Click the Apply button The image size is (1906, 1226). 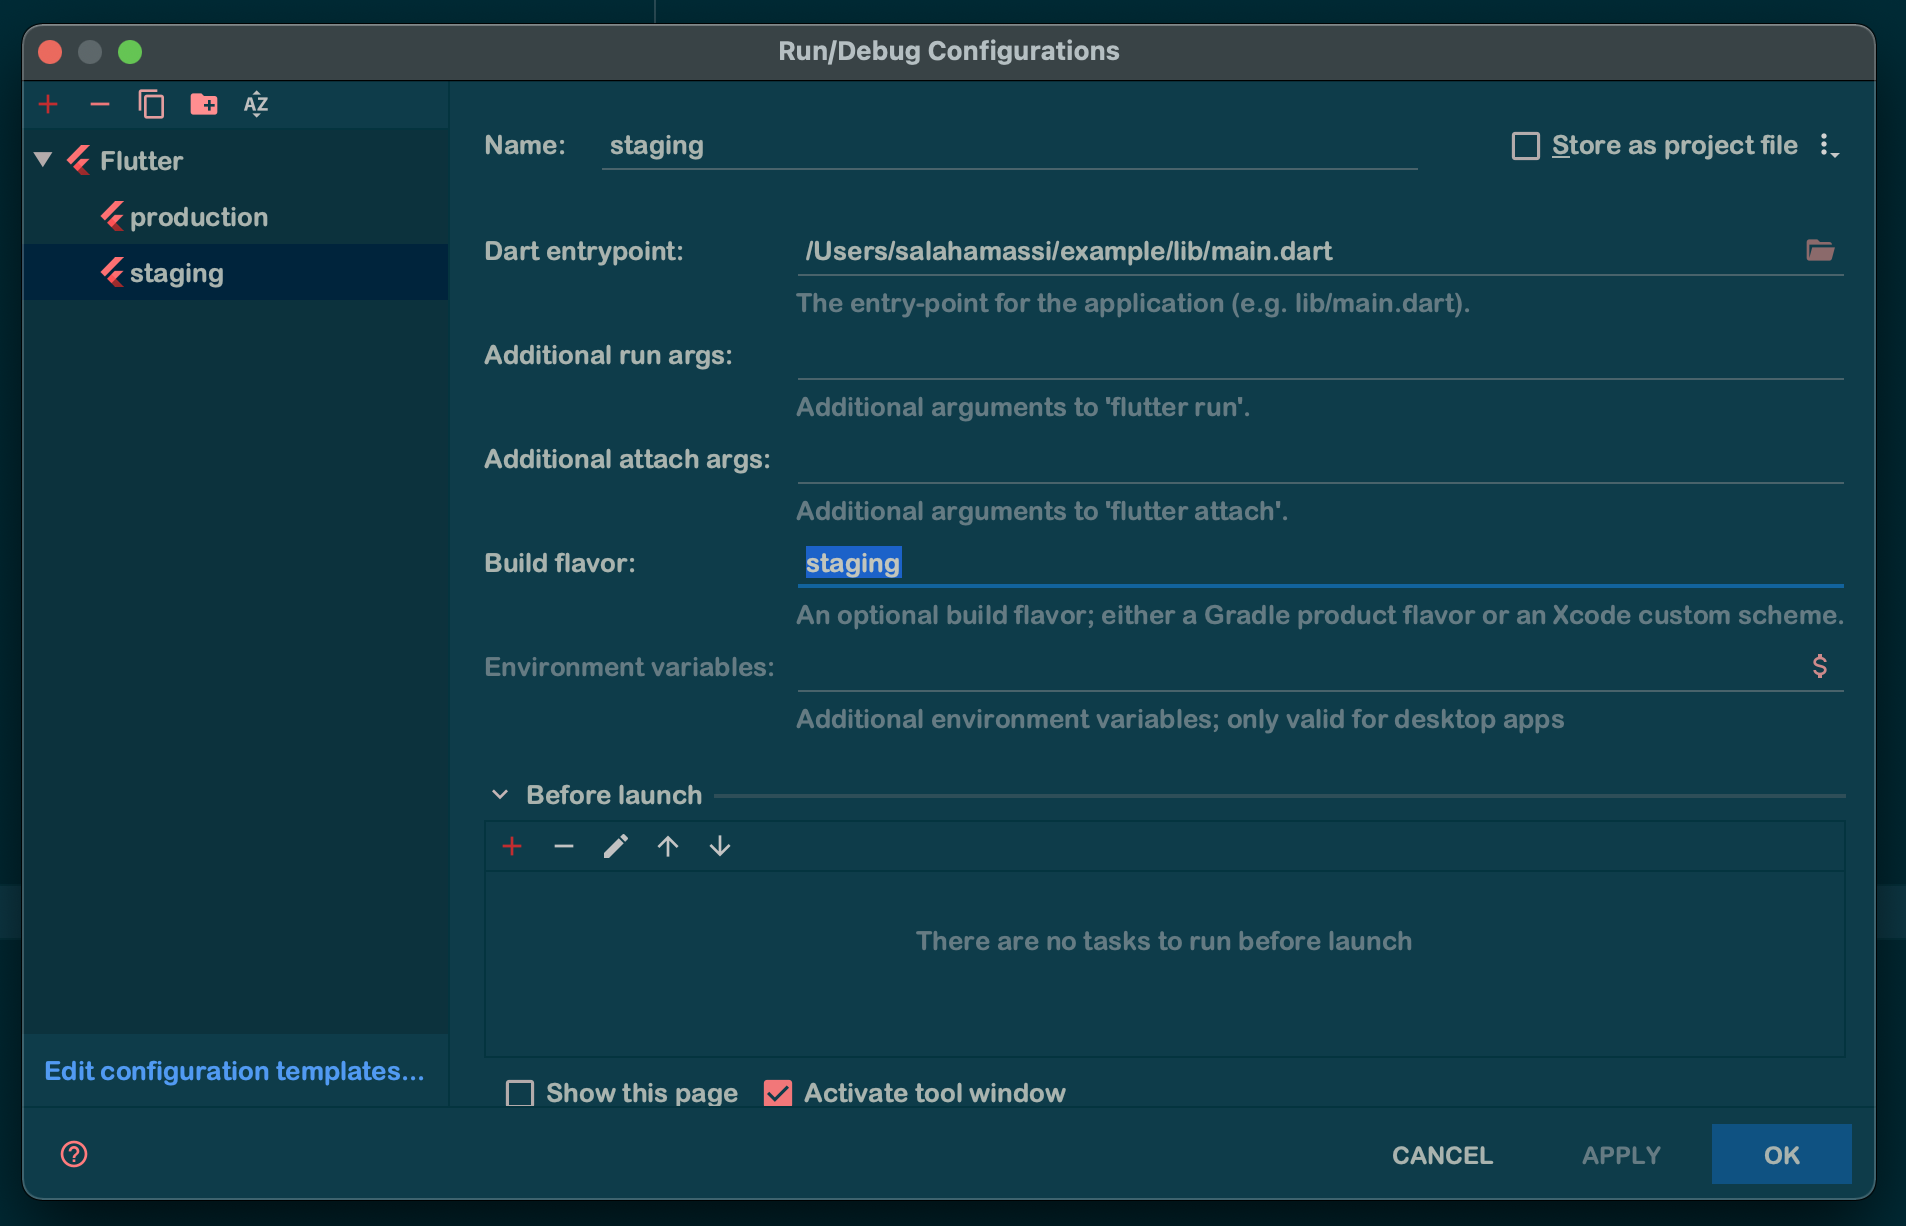[1621, 1155]
